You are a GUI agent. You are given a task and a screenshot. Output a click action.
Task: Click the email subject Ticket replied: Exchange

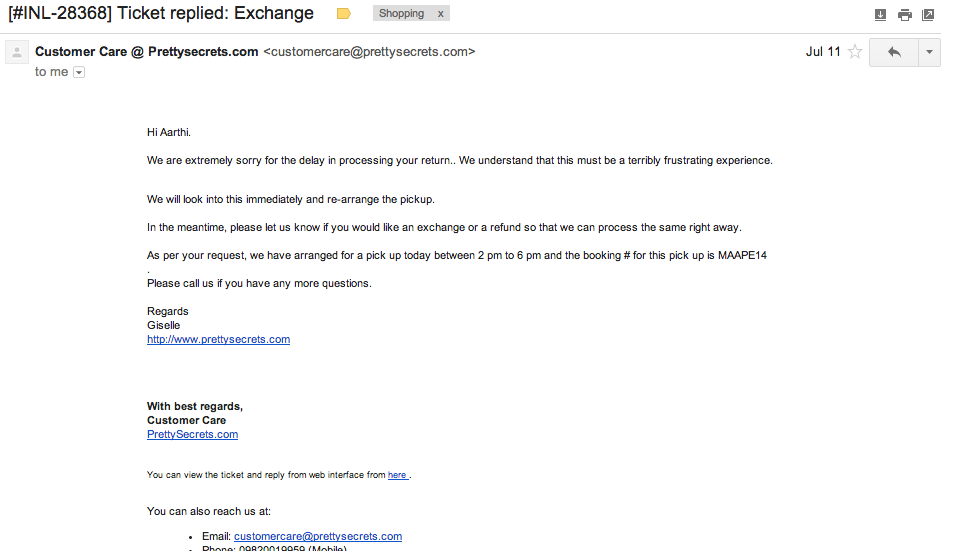point(215,13)
